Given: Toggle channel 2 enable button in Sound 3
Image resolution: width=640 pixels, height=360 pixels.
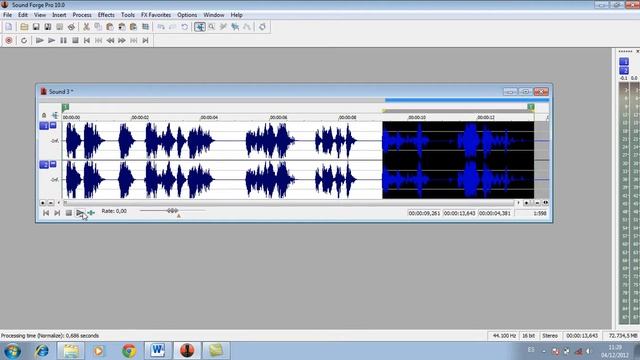Looking at the screenshot, I should click(x=44, y=164).
